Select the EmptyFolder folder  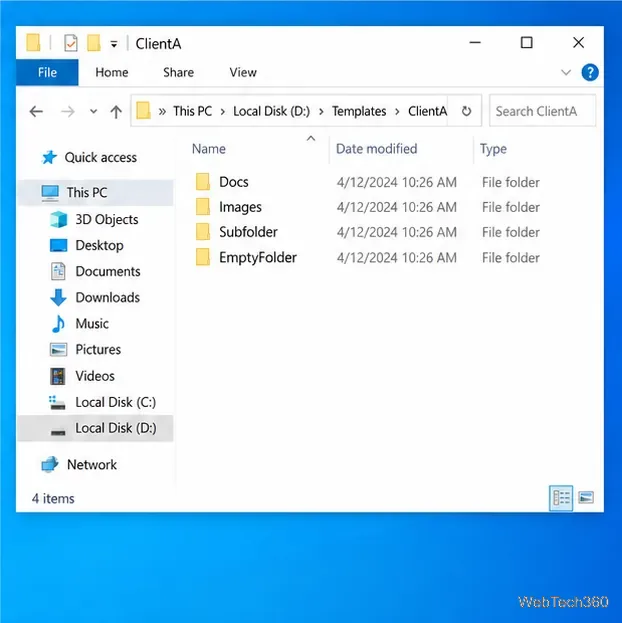[x=258, y=257]
